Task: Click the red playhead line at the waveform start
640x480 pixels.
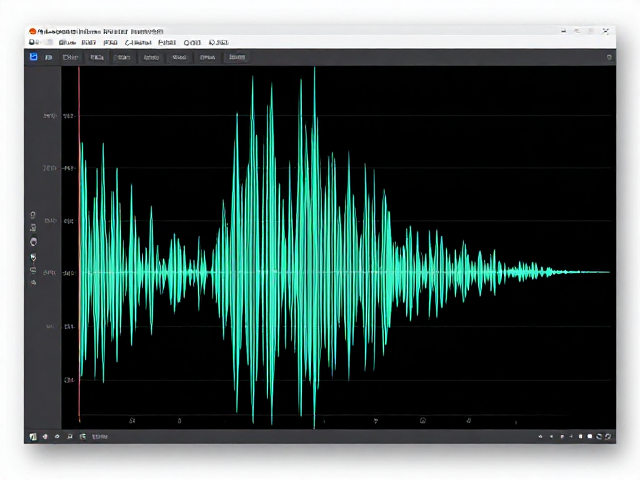Action: [79, 245]
